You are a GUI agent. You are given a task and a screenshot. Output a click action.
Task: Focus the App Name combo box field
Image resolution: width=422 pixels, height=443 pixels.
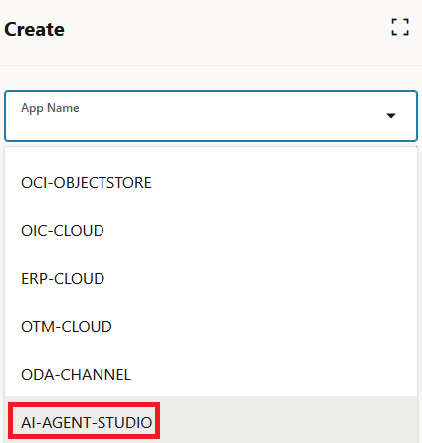211,116
